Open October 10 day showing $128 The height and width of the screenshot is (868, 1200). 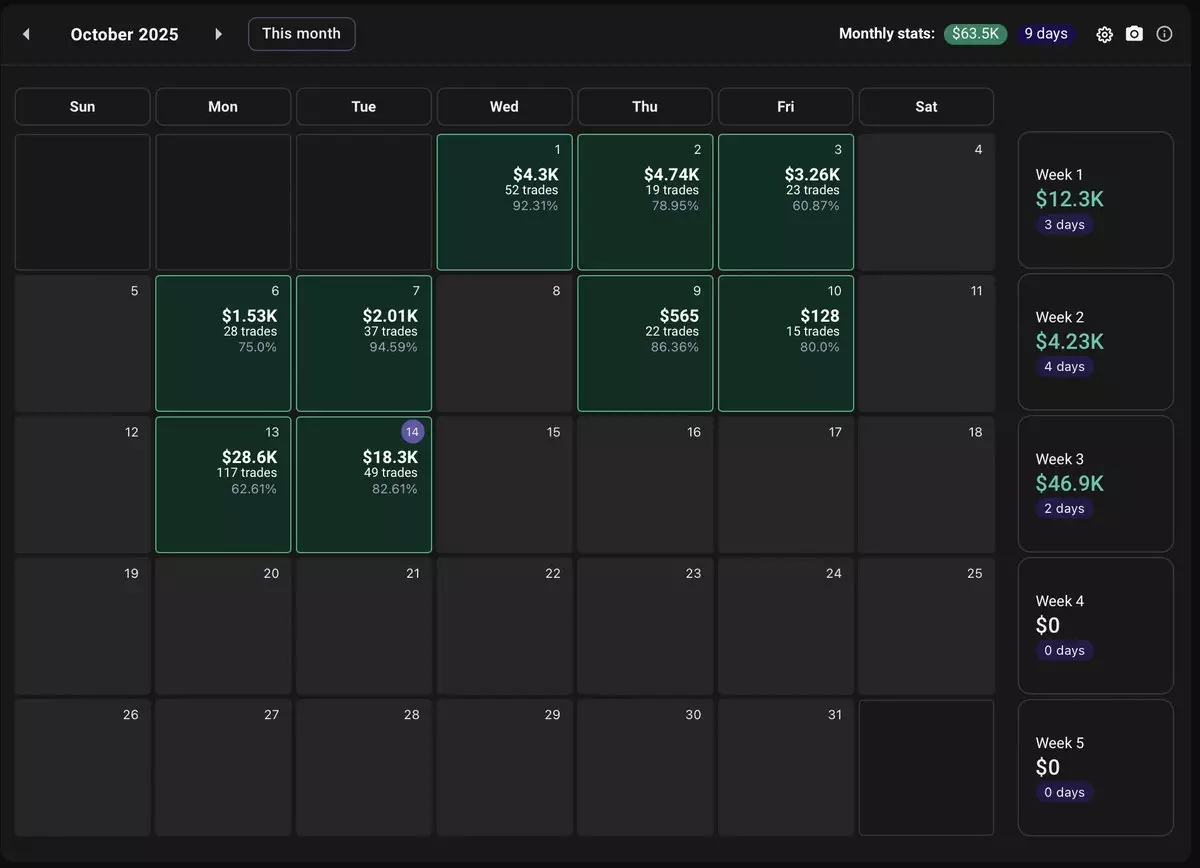[x=786, y=343]
